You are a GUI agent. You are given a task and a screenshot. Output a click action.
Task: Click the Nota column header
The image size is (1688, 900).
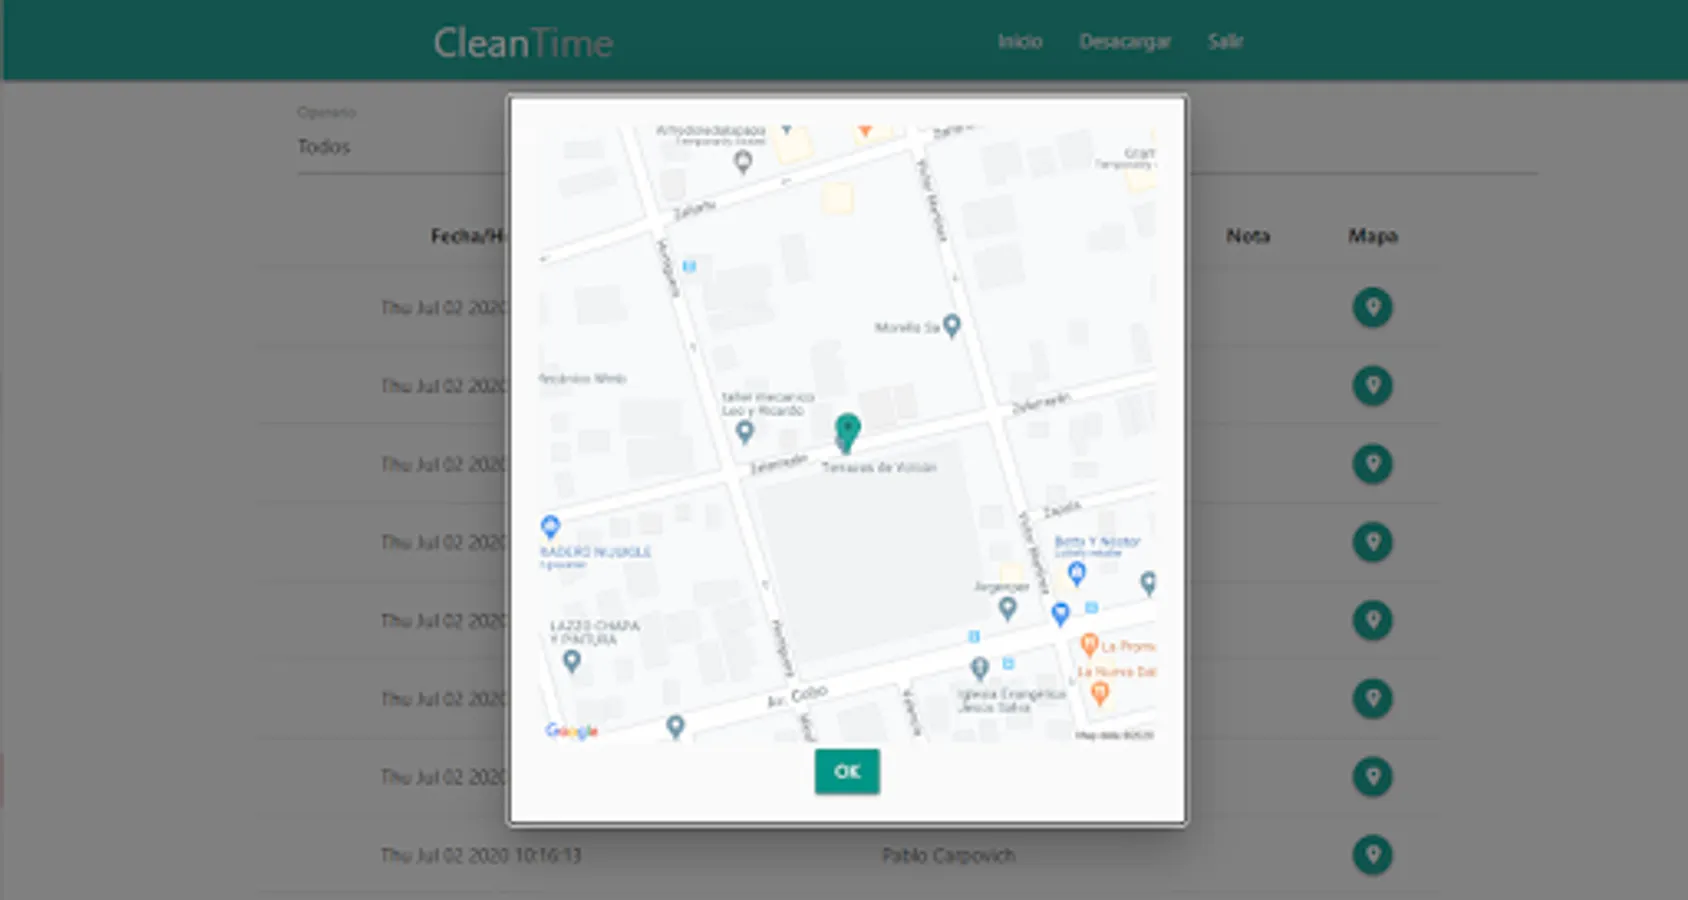tap(1248, 236)
